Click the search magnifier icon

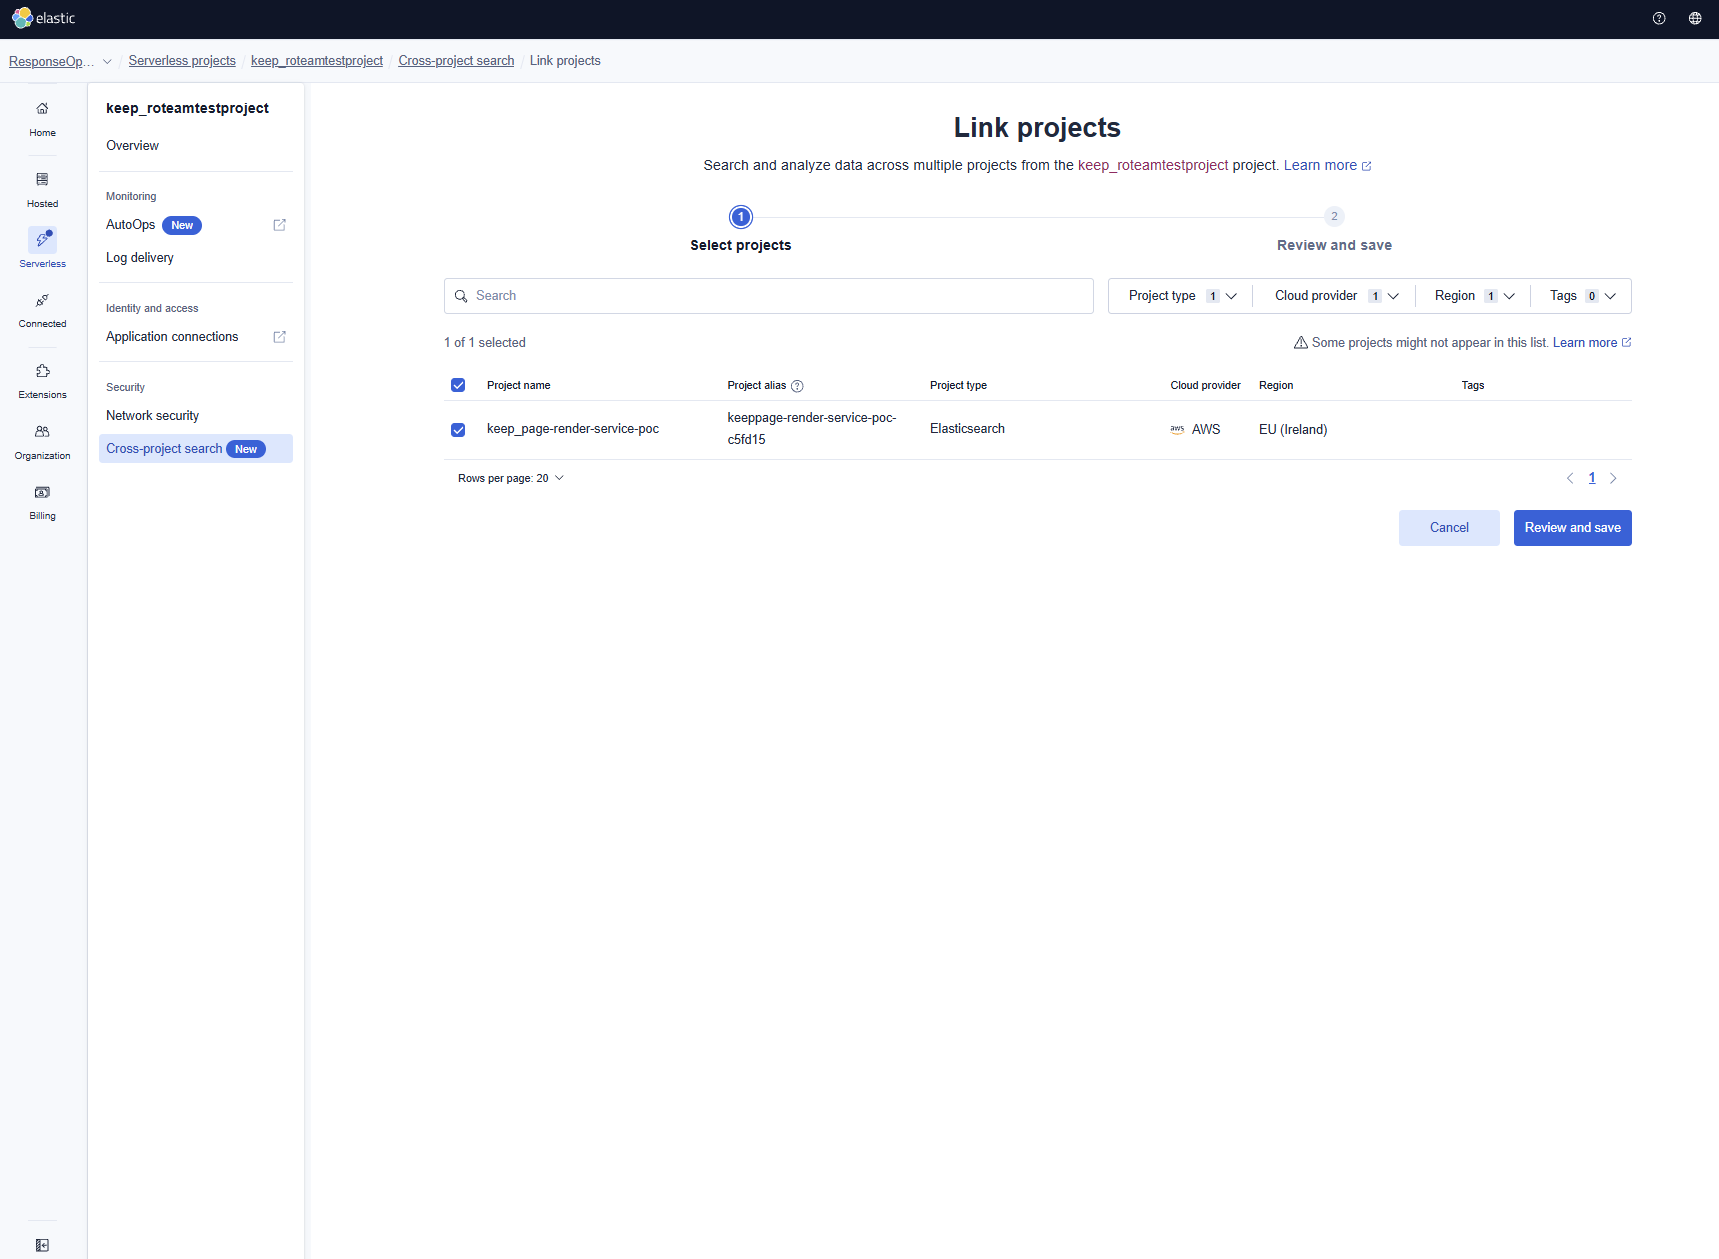461,296
